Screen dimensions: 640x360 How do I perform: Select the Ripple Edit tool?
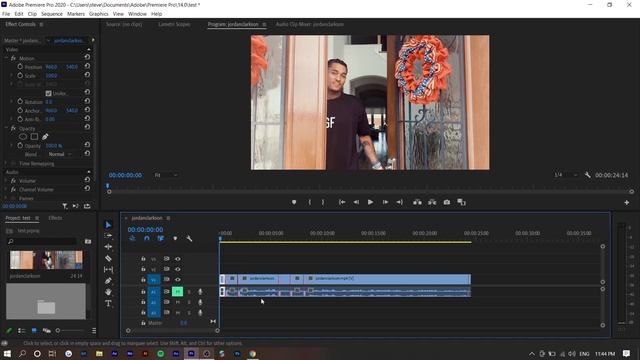108,247
